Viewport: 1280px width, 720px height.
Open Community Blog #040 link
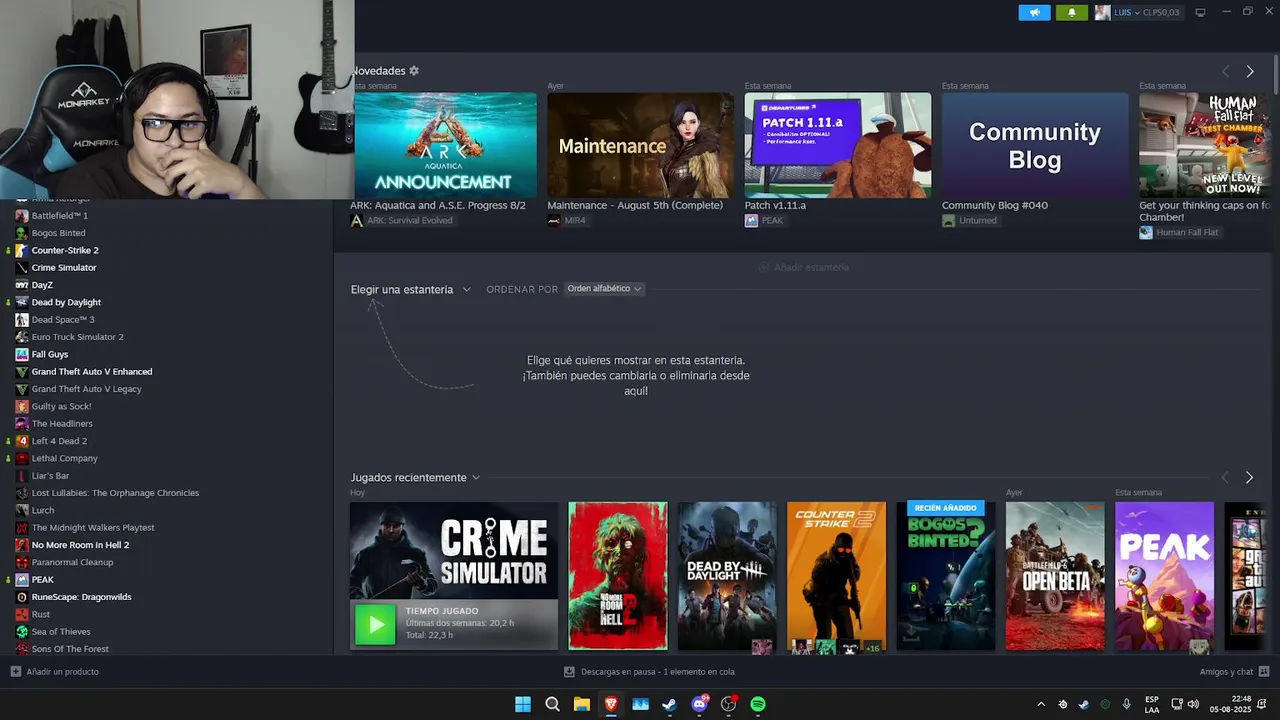994,205
